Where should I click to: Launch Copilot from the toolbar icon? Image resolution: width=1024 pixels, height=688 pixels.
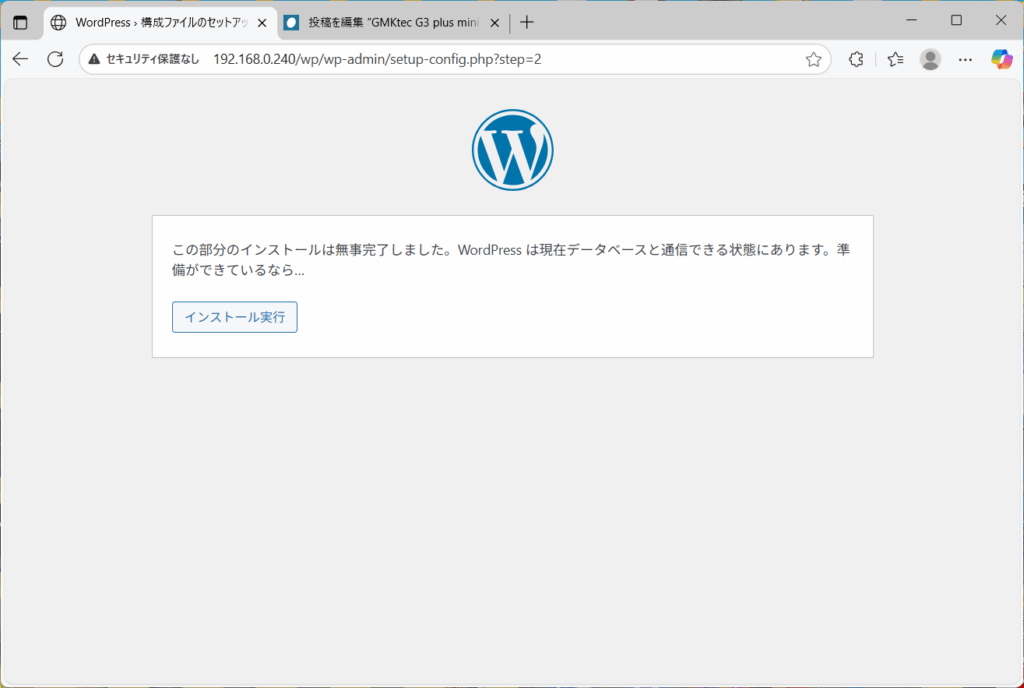(1001, 59)
